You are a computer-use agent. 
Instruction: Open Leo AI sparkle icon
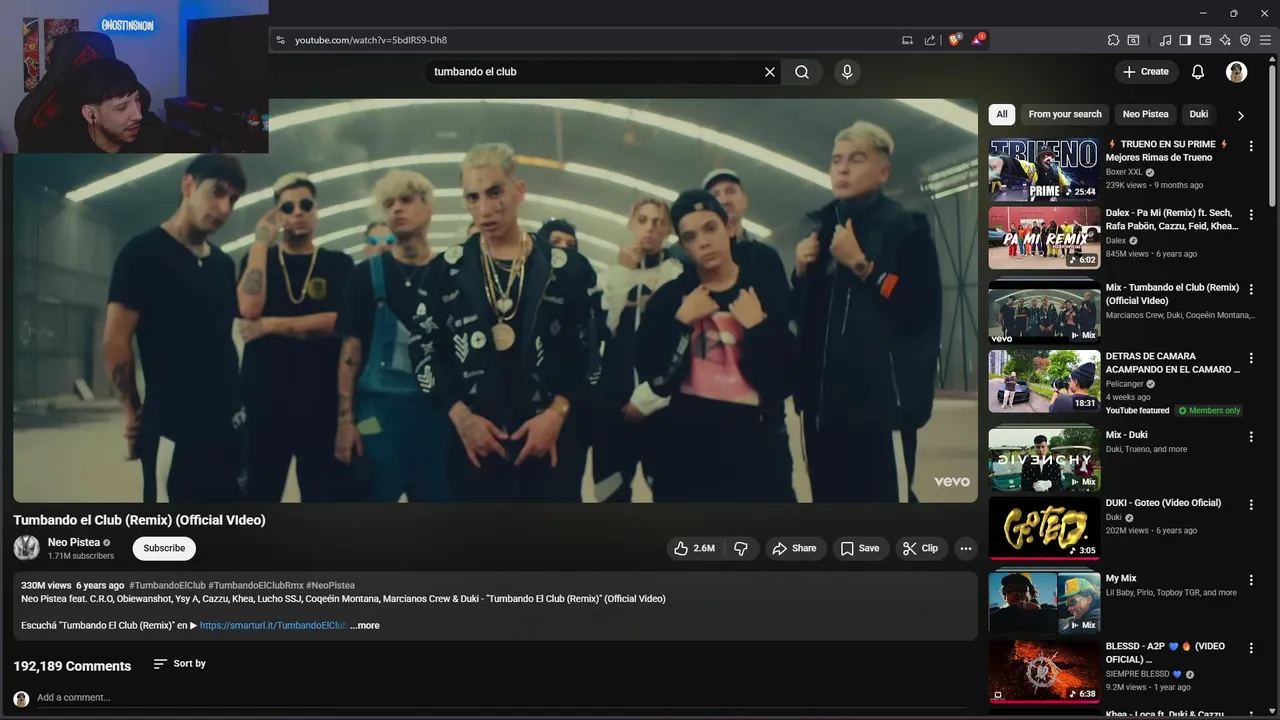[x=1225, y=40]
